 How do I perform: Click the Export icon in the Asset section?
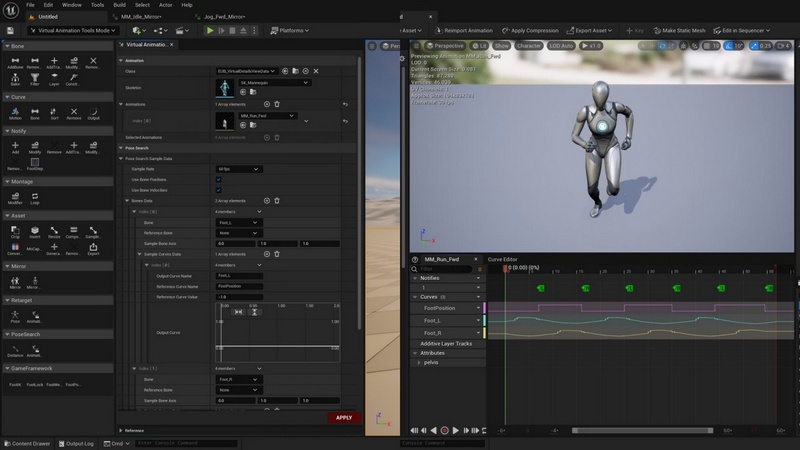[93, 247]
